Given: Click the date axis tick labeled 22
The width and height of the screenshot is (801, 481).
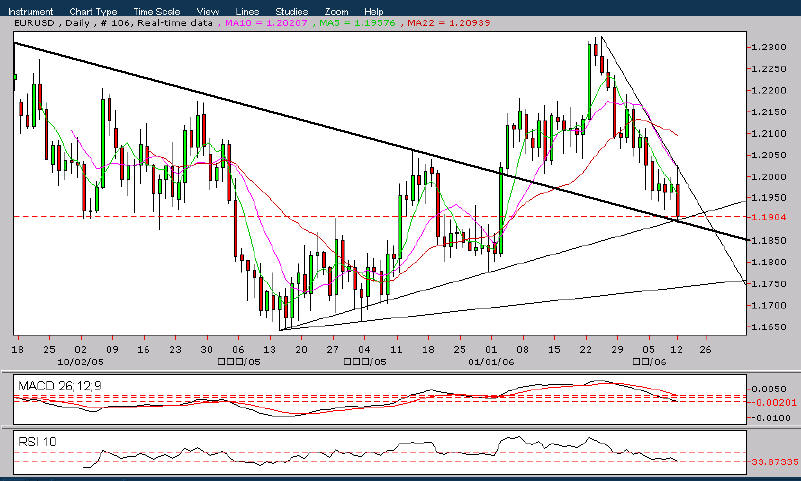Looking at the screenshot, I should tap(585, 350).
